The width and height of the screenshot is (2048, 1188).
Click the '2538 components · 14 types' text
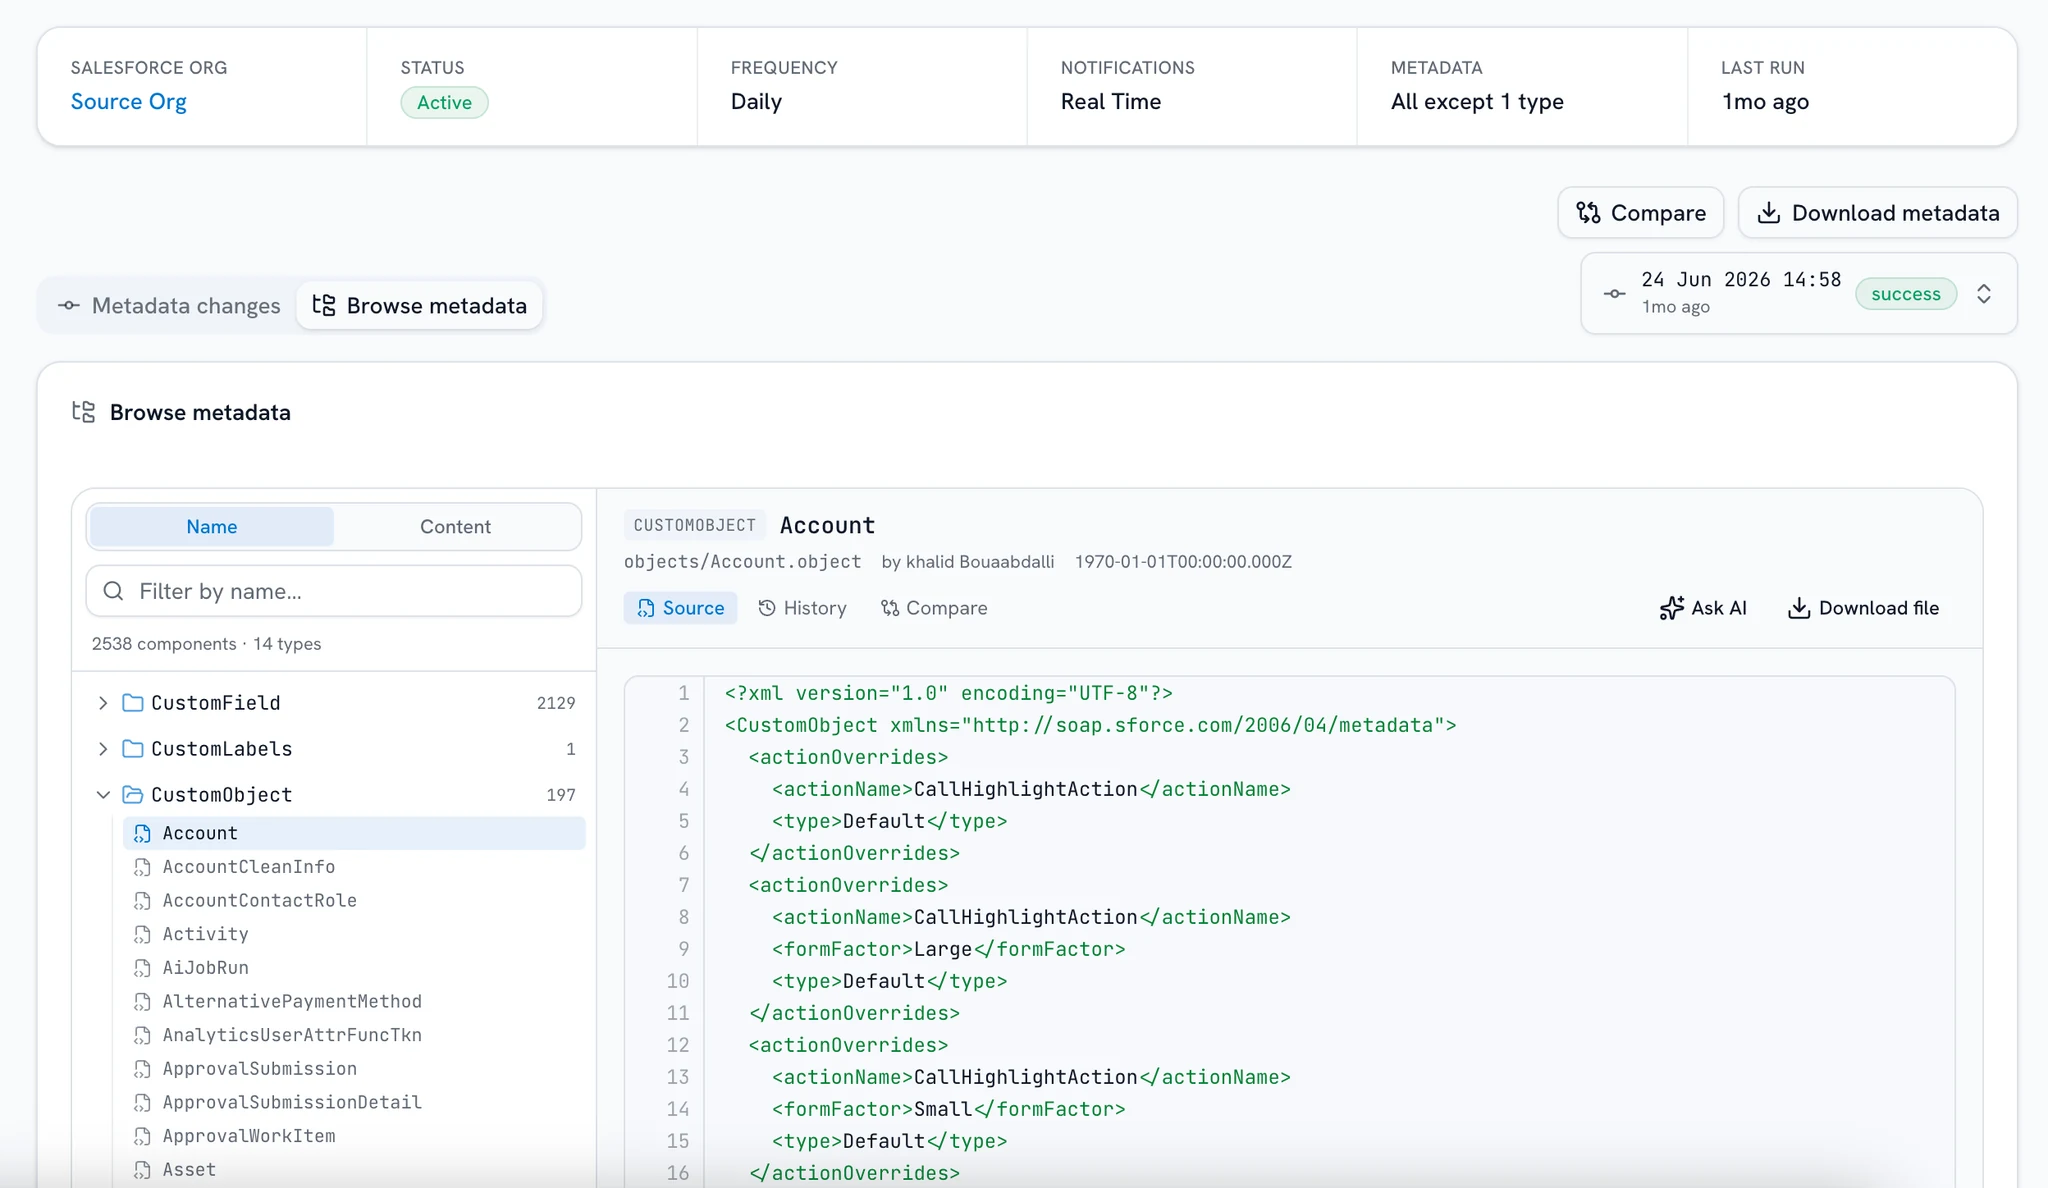[x=206, y=644]
